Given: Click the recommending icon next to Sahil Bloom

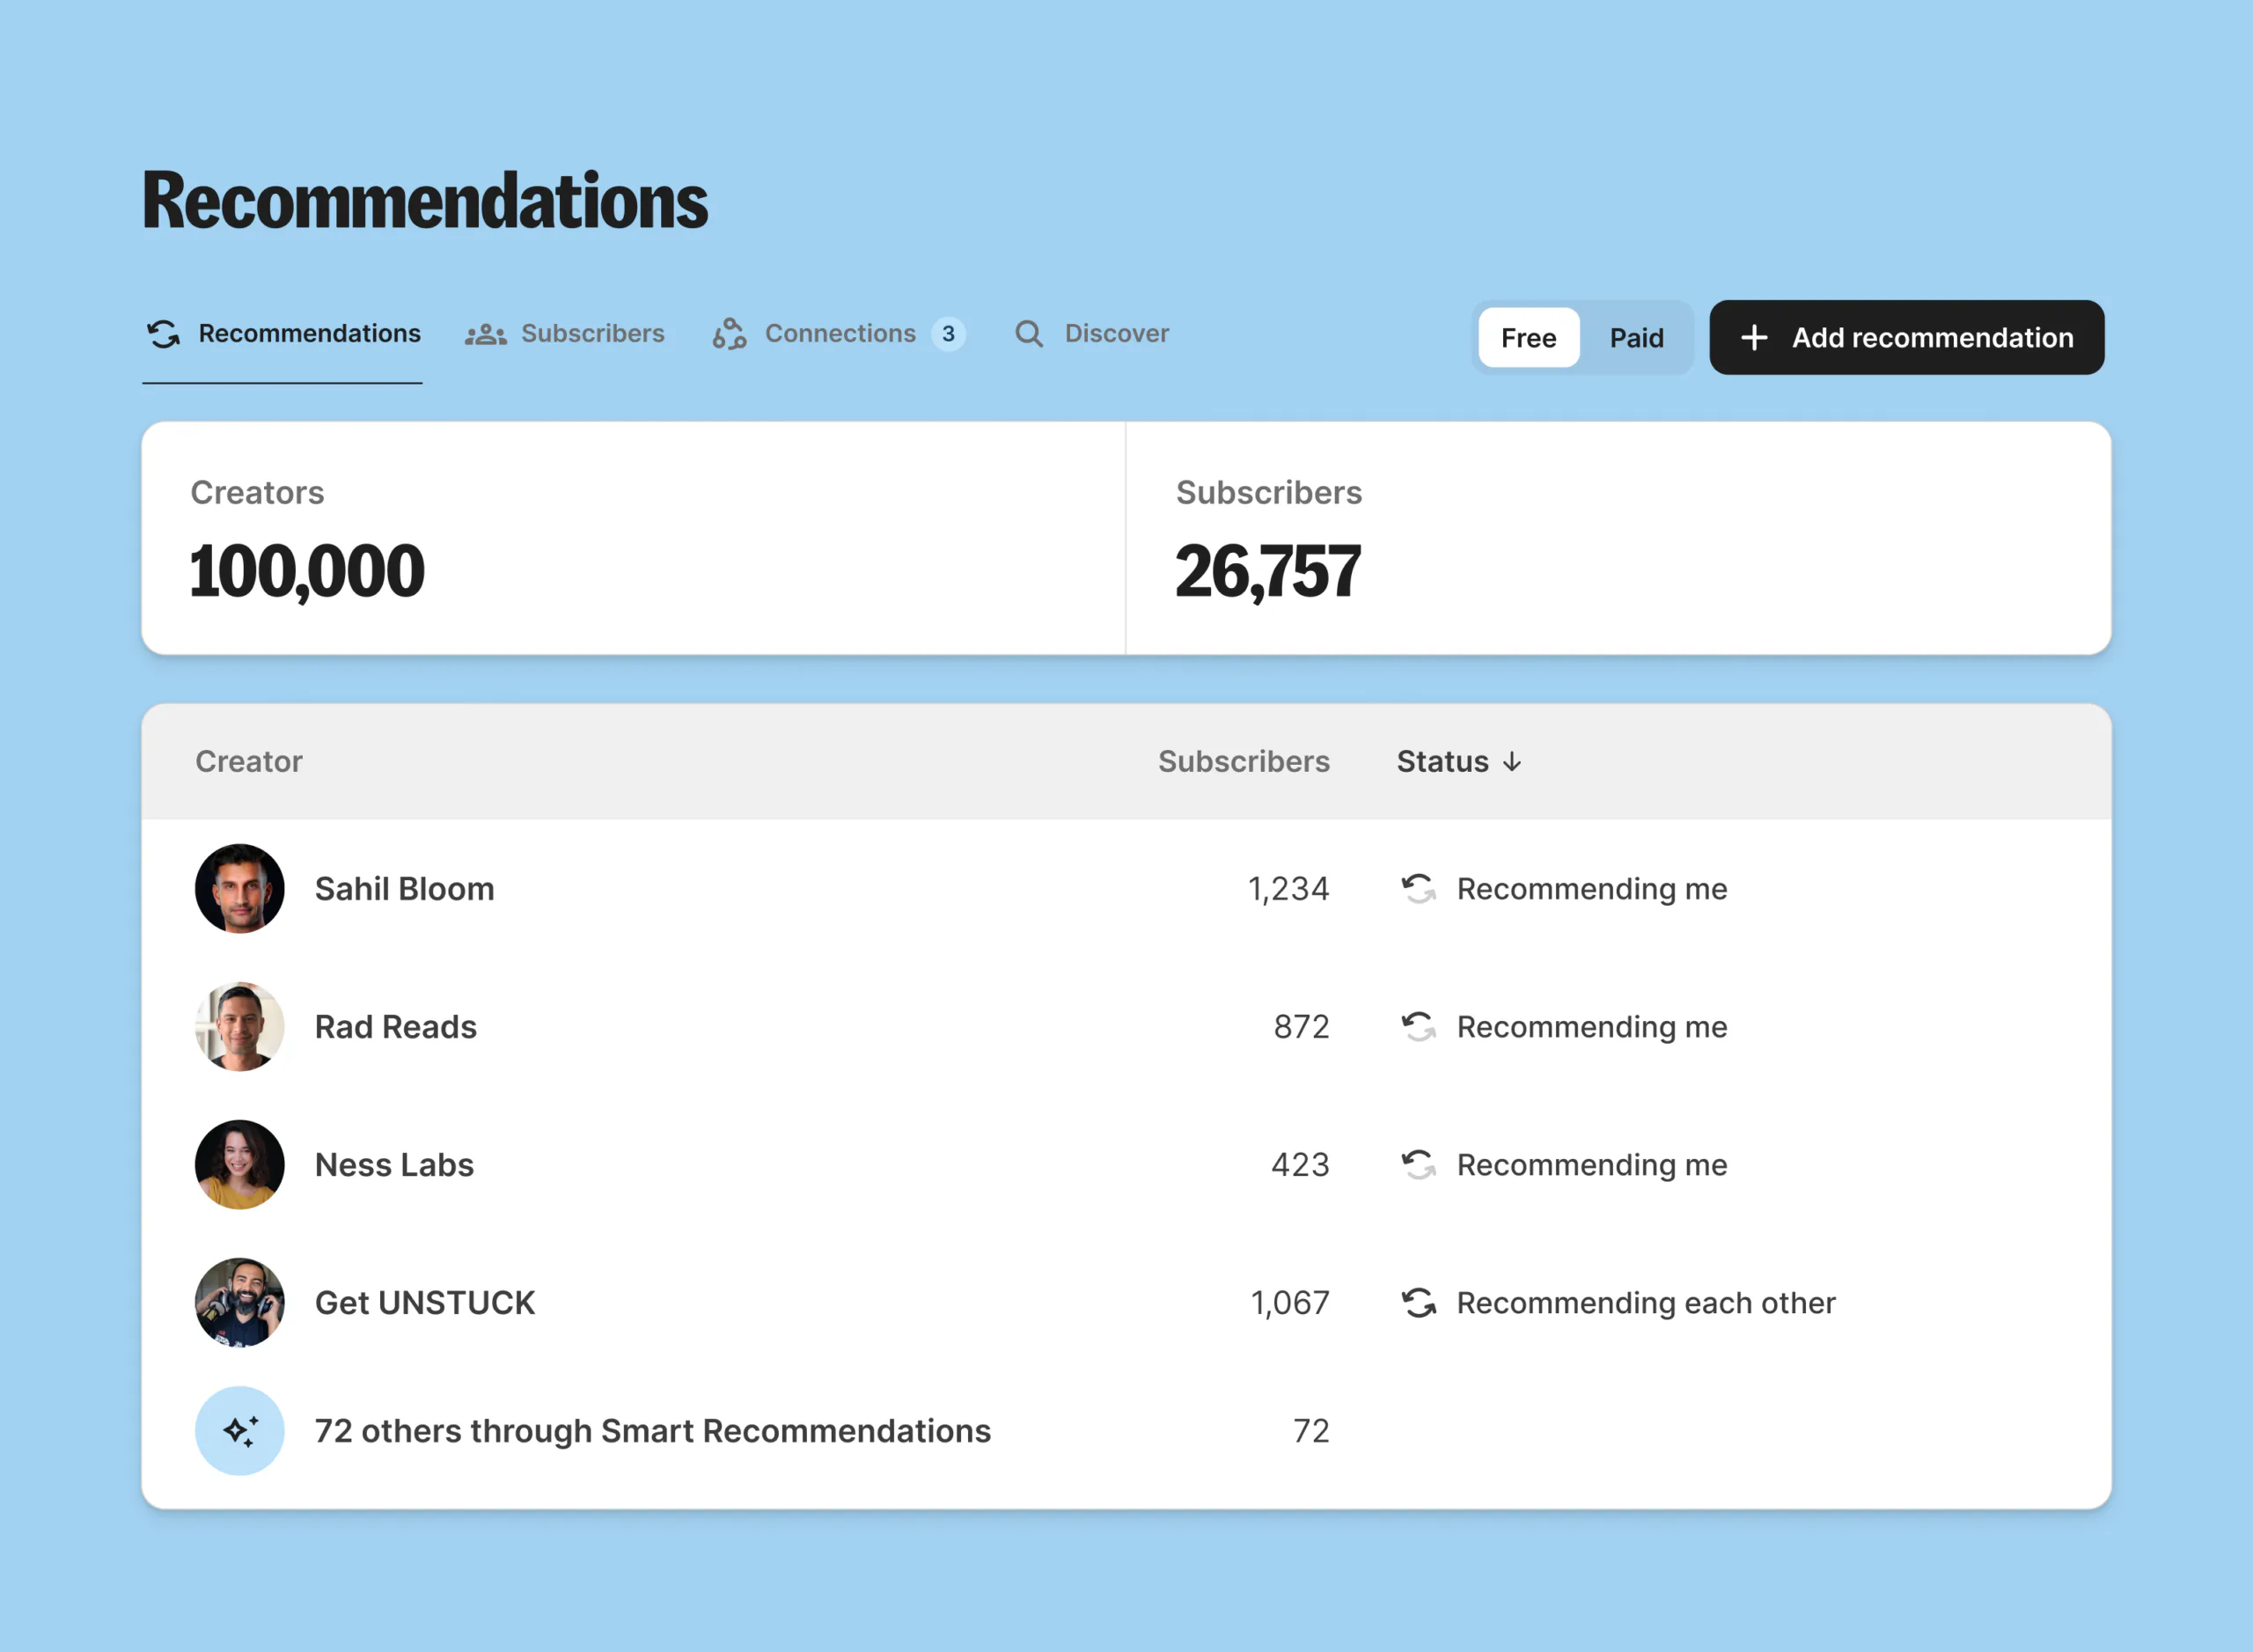Looking at the screenshot, I should [1418, 889].
